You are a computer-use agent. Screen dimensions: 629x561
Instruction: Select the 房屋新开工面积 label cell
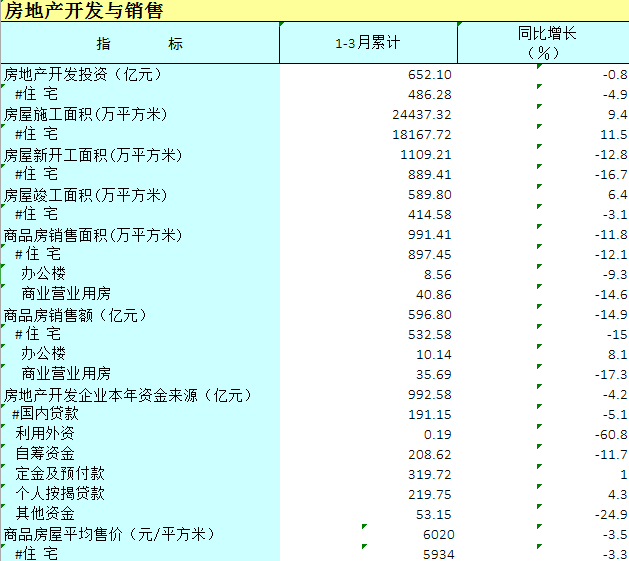[x=93, y=154]
